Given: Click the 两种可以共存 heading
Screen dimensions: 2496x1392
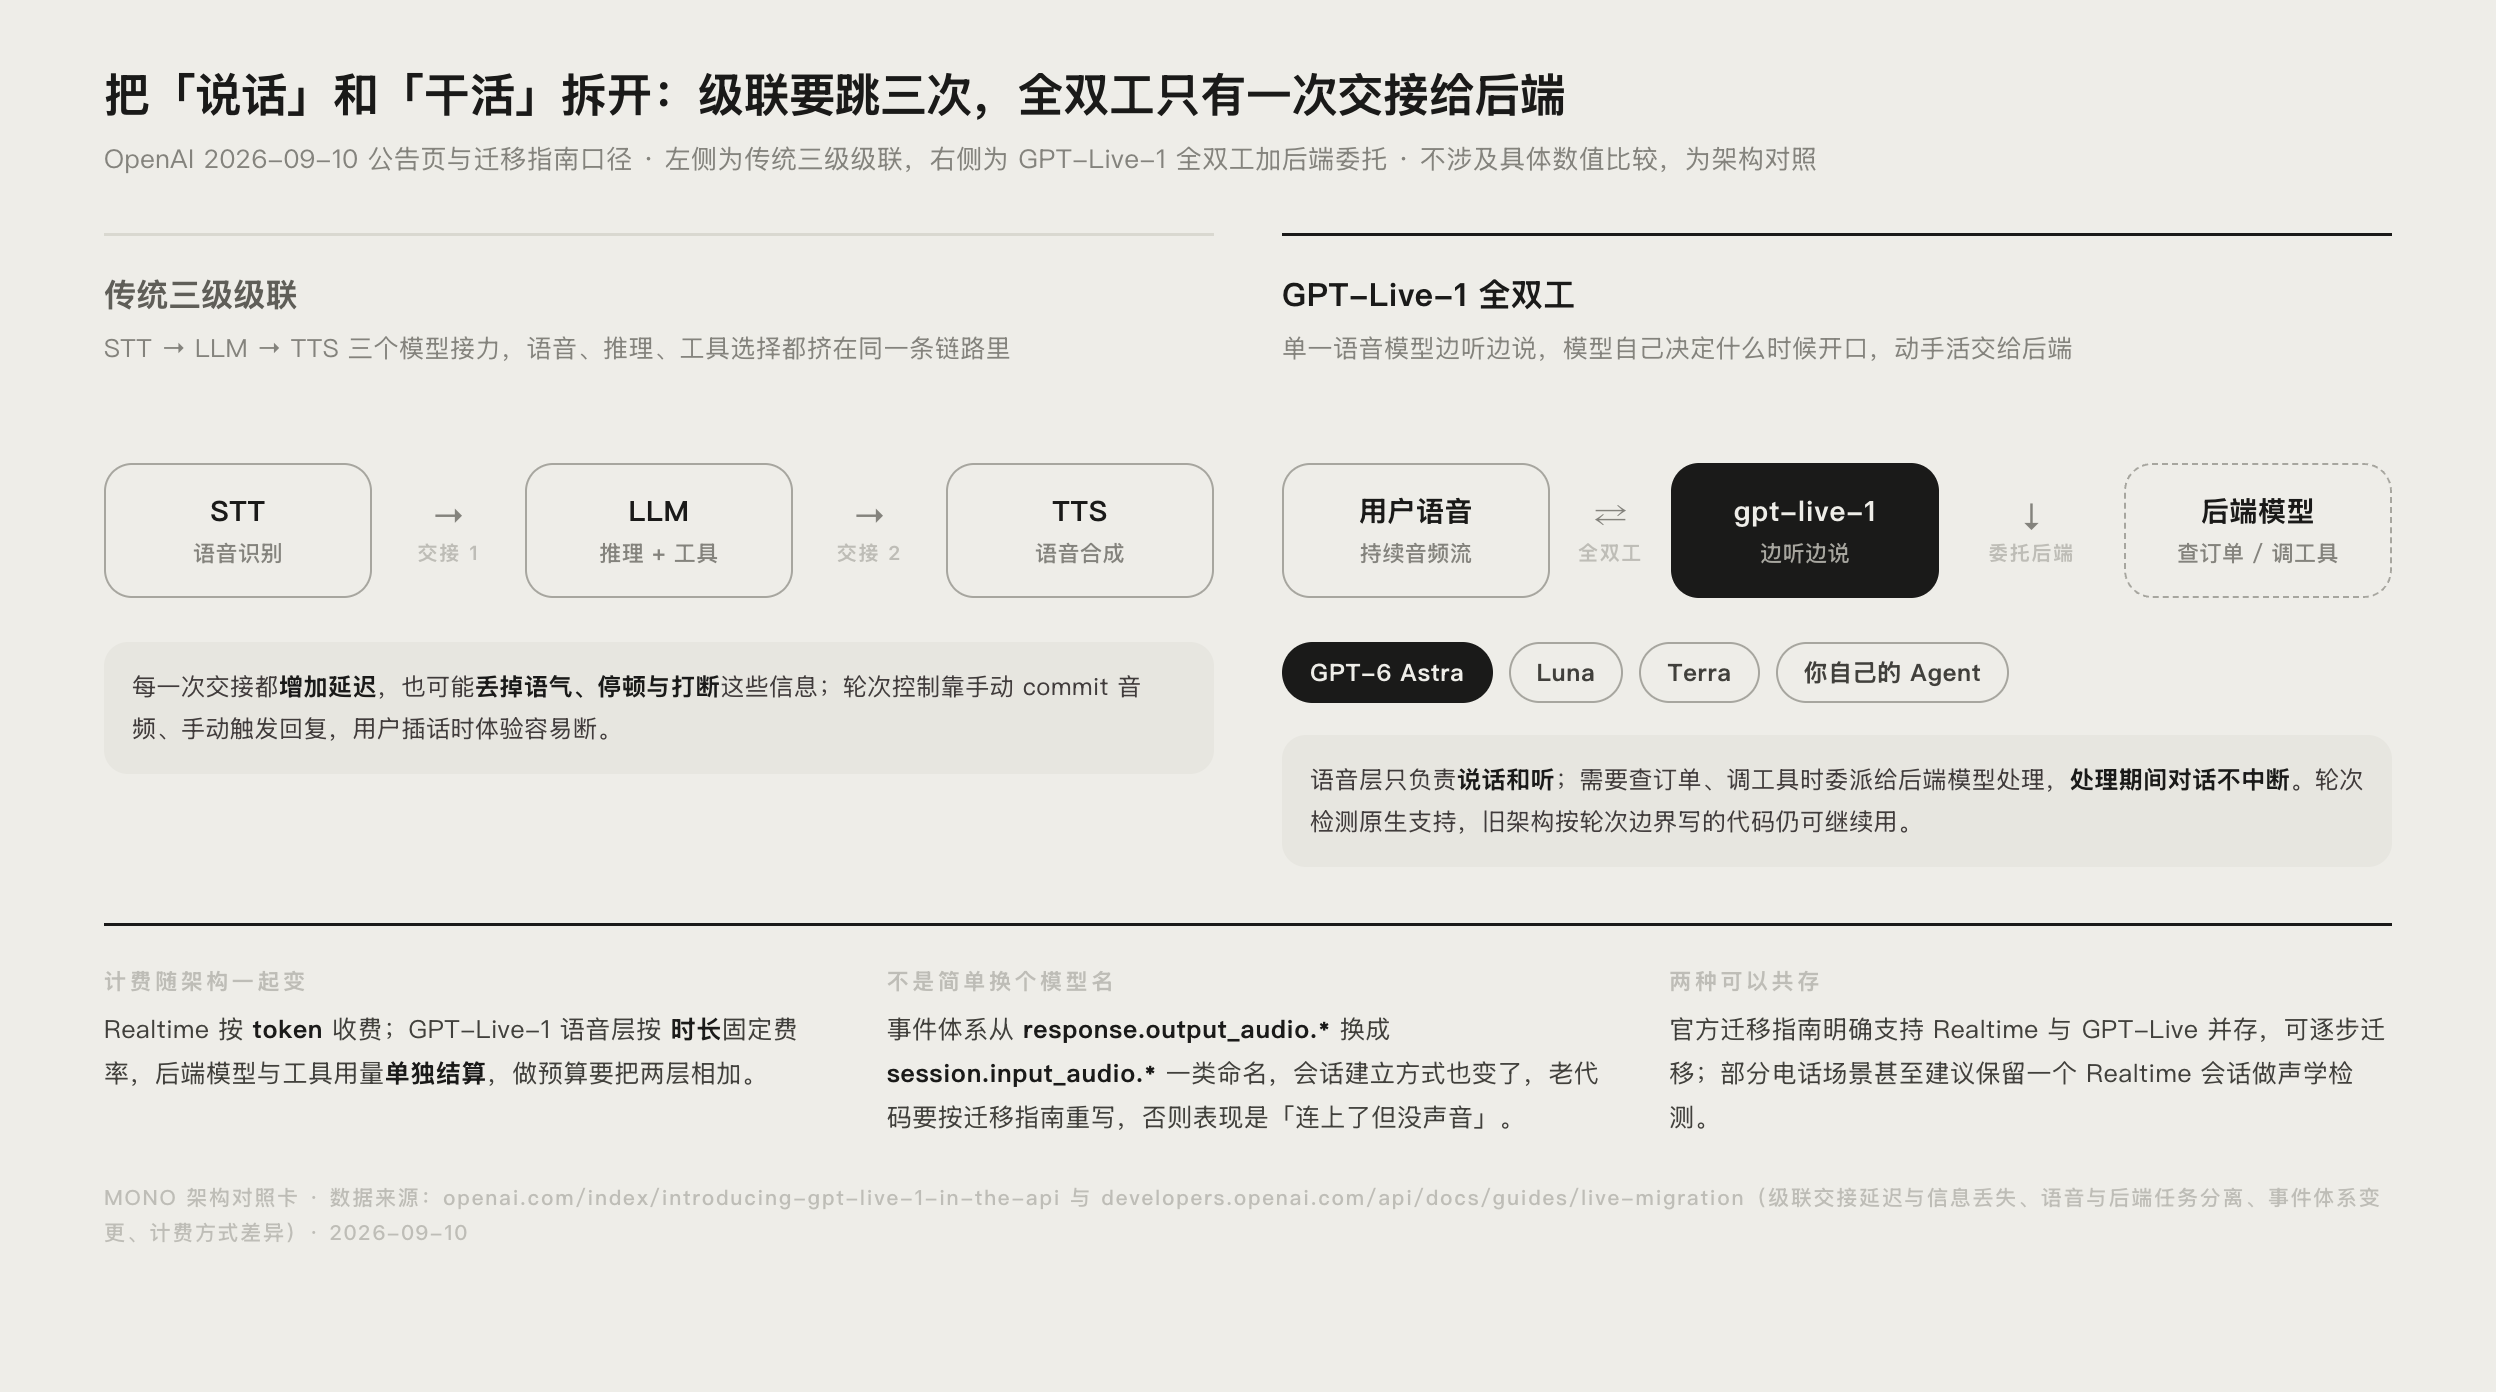Looking at the screenshot, I should tap(1745, 981).
